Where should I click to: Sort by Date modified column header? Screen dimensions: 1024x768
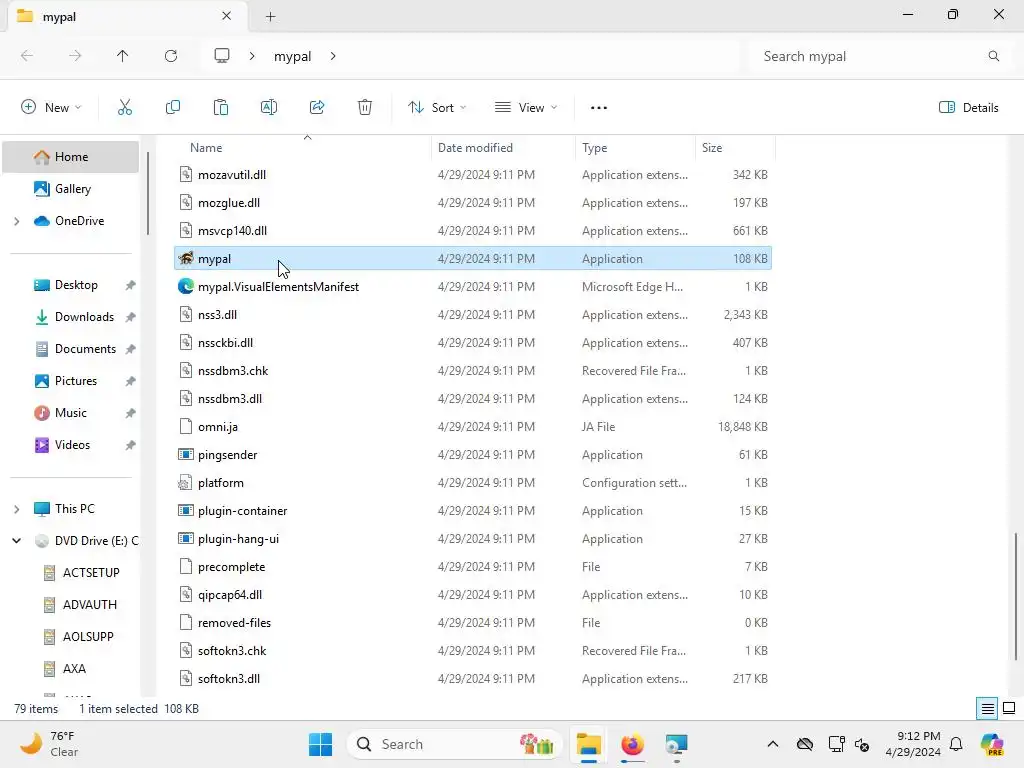(x=504, y=148)
